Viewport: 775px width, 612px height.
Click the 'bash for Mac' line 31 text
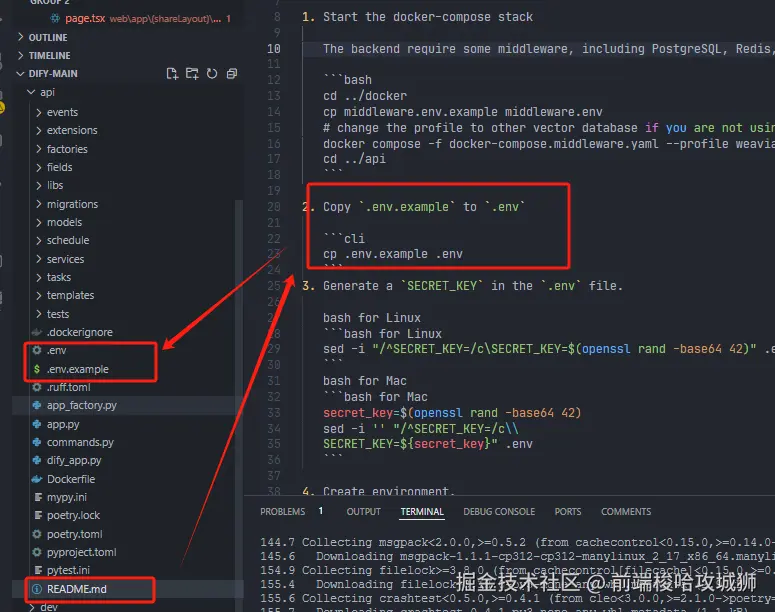pyautogui.click(x=364, y=381)
